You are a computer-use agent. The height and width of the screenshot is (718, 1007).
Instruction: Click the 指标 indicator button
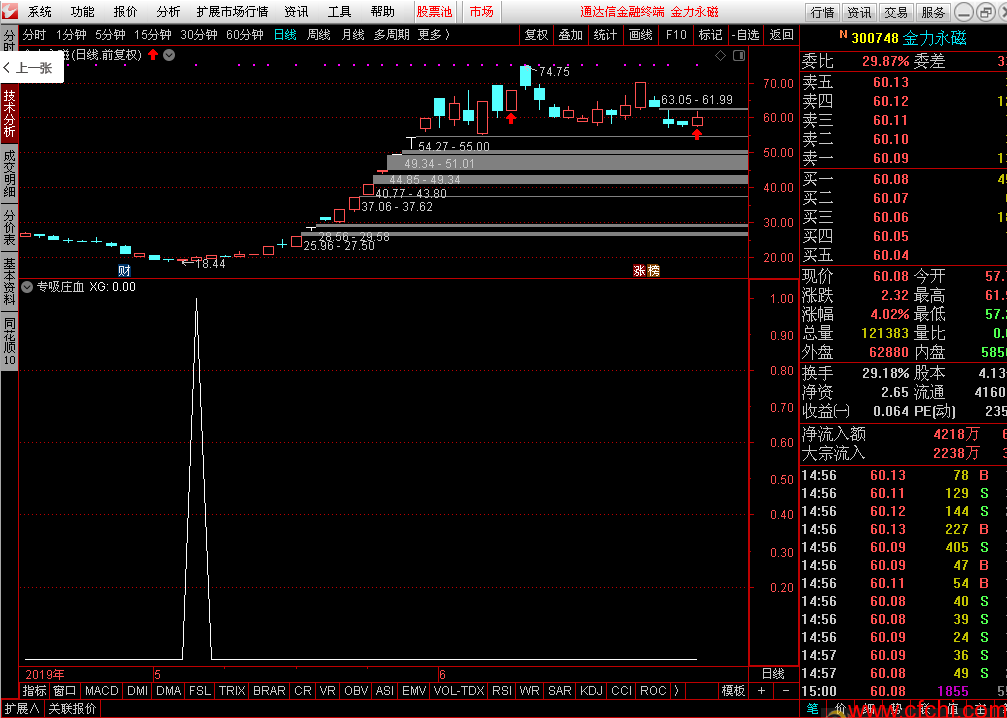click(34, 691)
